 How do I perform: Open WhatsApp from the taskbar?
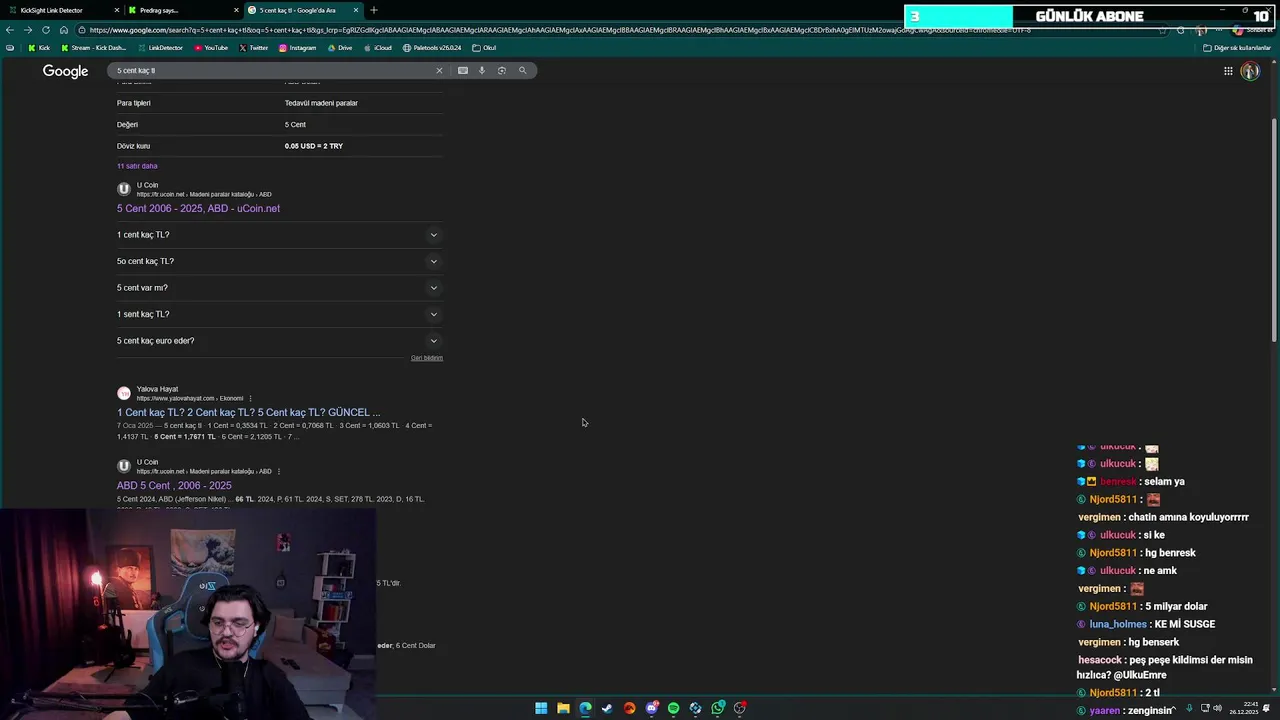point(718,708)
